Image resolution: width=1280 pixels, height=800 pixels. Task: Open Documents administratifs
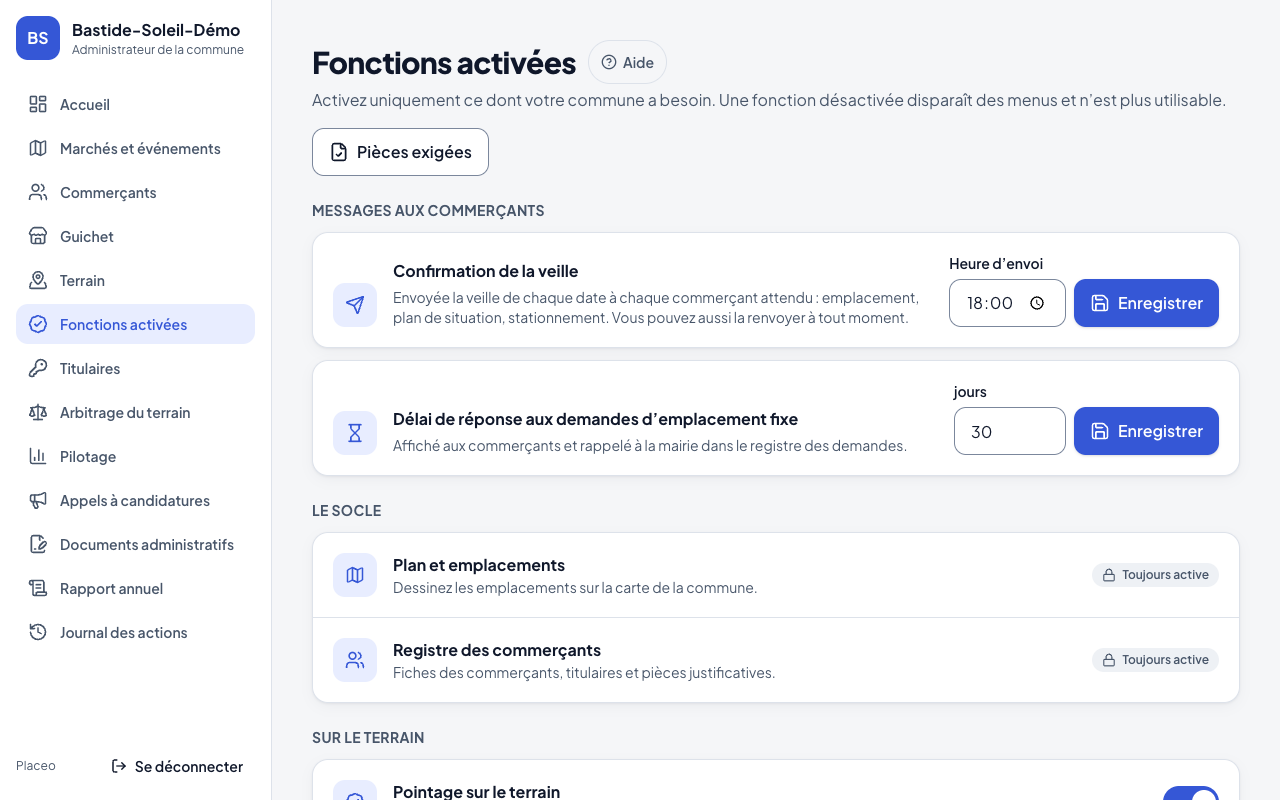point(135,544)
